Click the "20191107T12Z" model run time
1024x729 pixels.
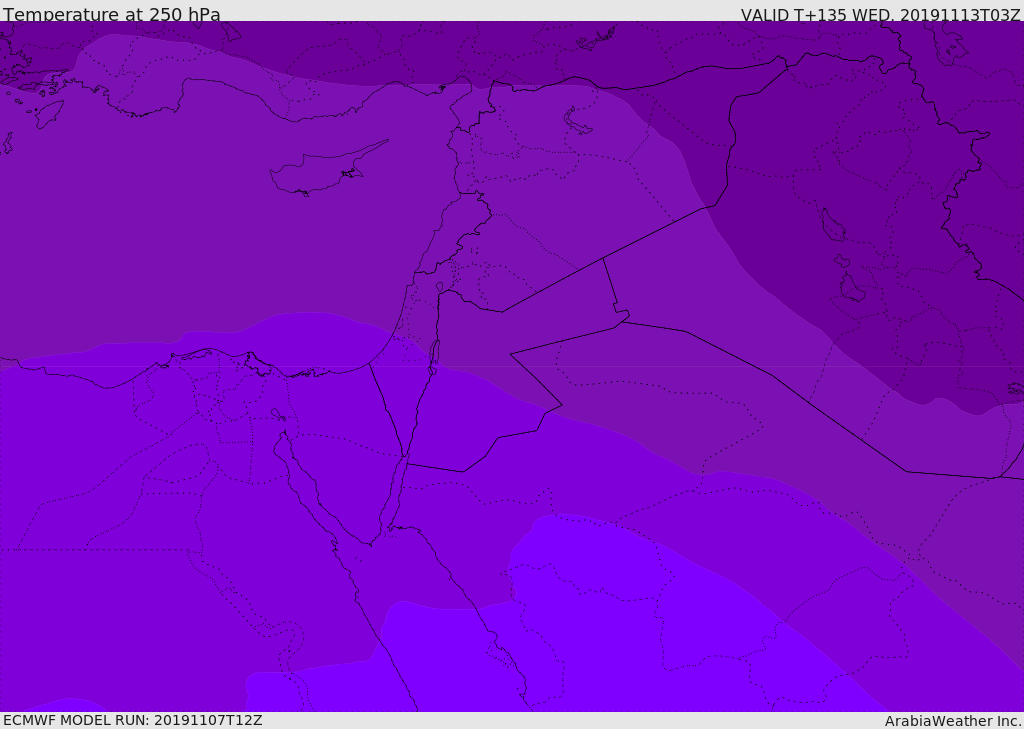click(x=208, y=720)
